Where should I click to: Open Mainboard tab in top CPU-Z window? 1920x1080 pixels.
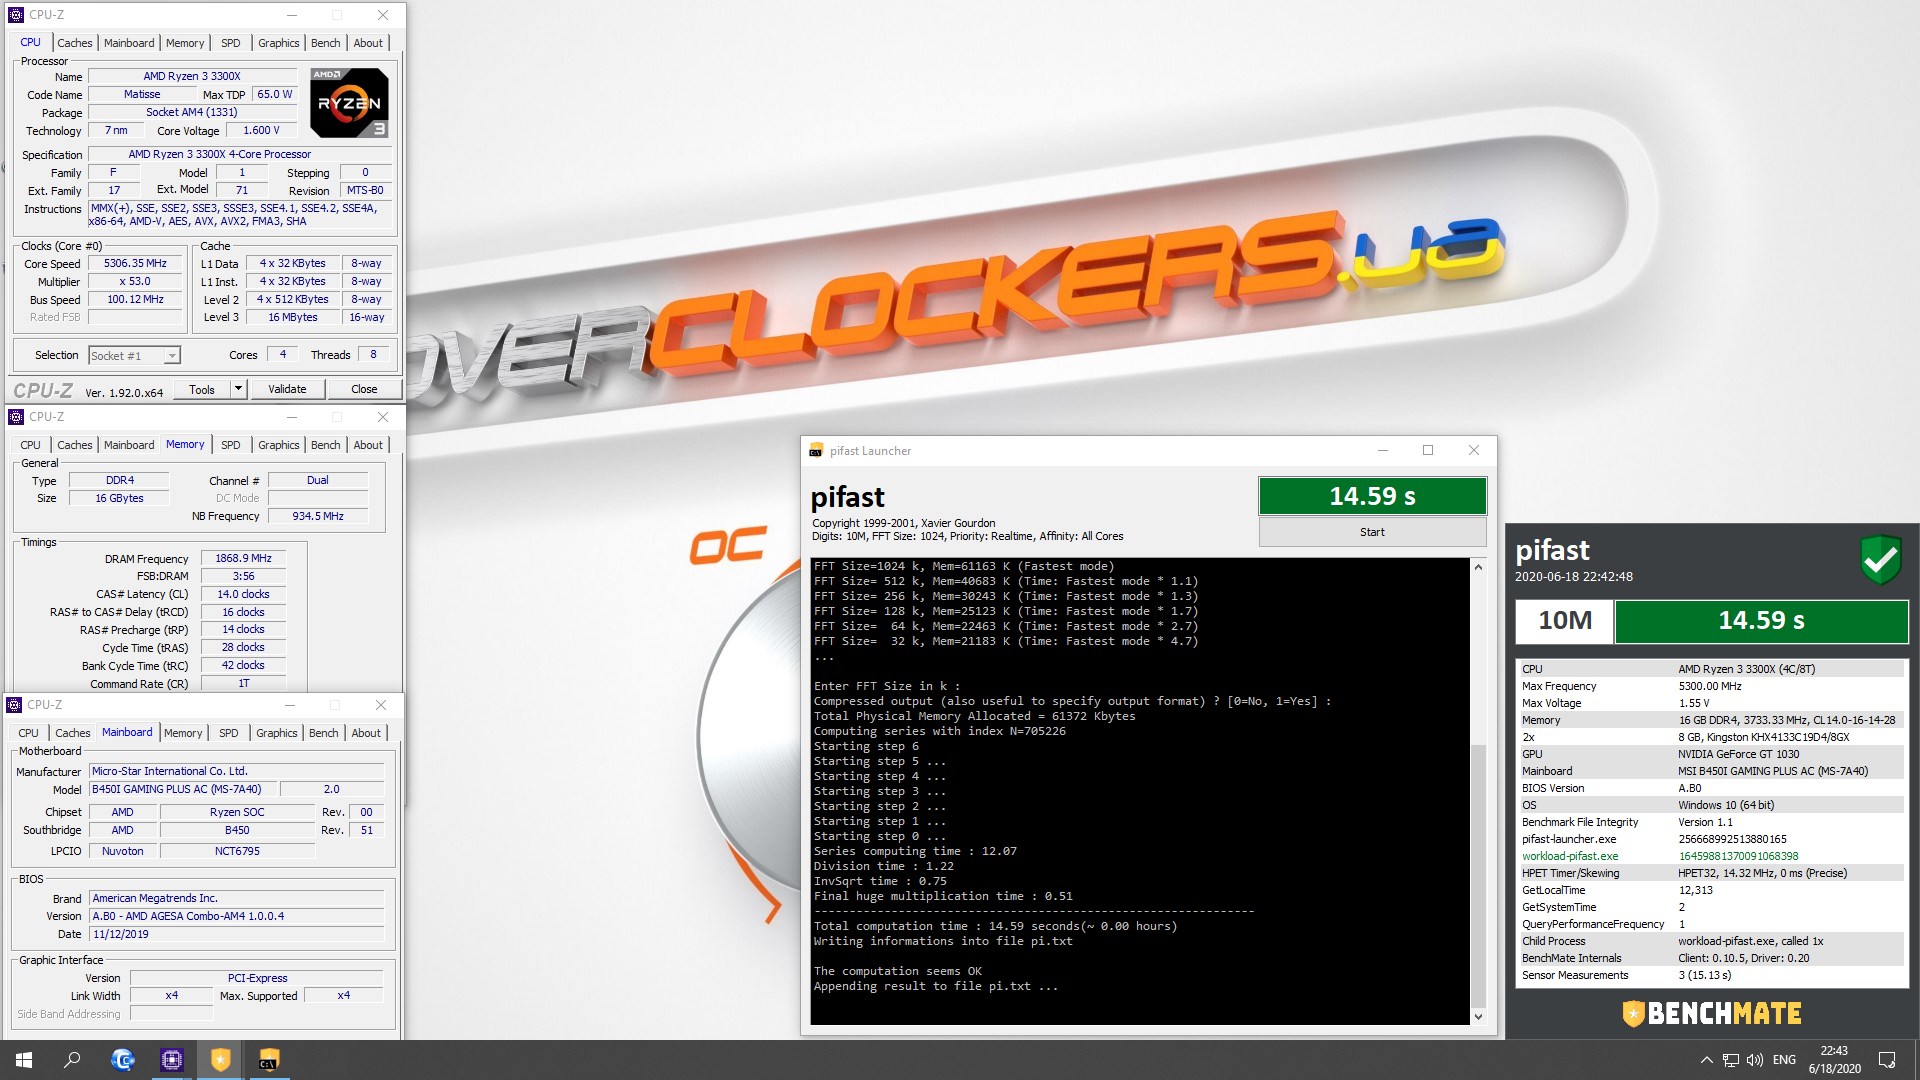coord(129,43)
